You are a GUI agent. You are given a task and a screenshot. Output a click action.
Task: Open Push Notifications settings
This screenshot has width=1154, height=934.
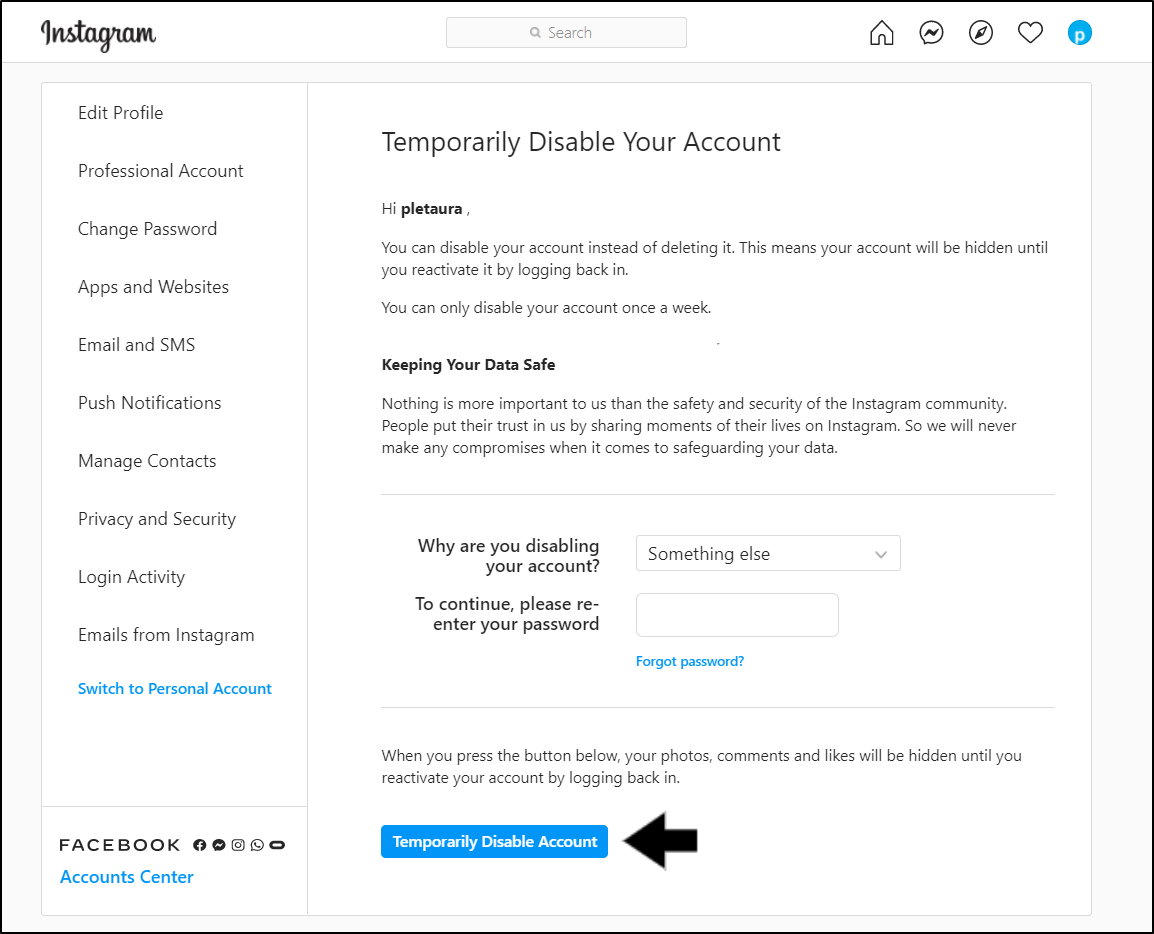149,403
